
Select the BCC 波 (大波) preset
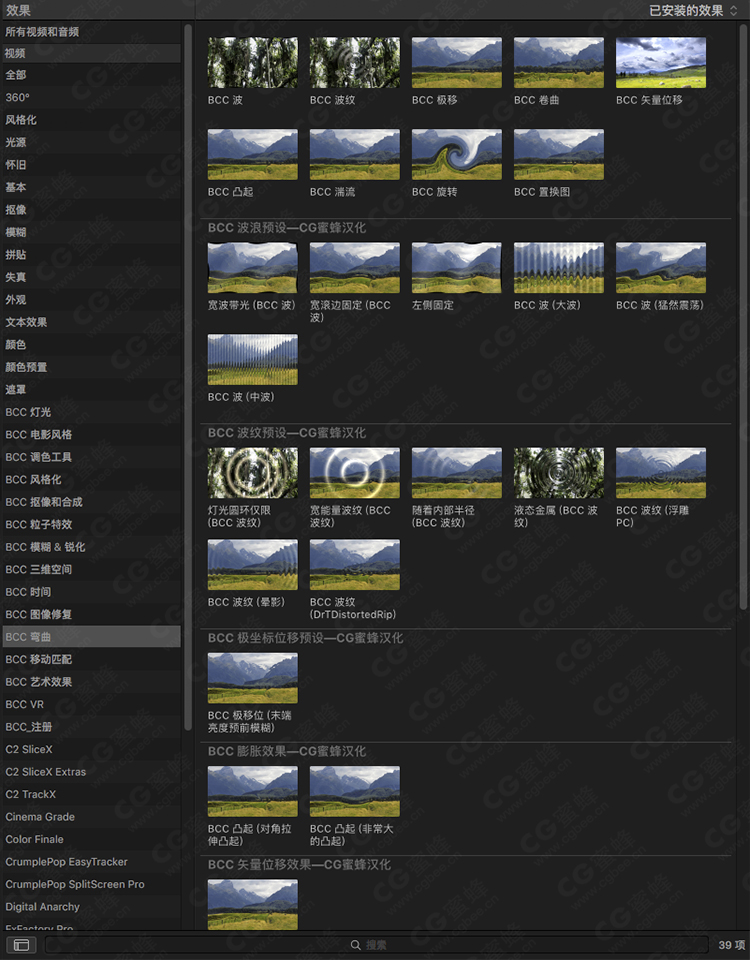coord(559,268)
